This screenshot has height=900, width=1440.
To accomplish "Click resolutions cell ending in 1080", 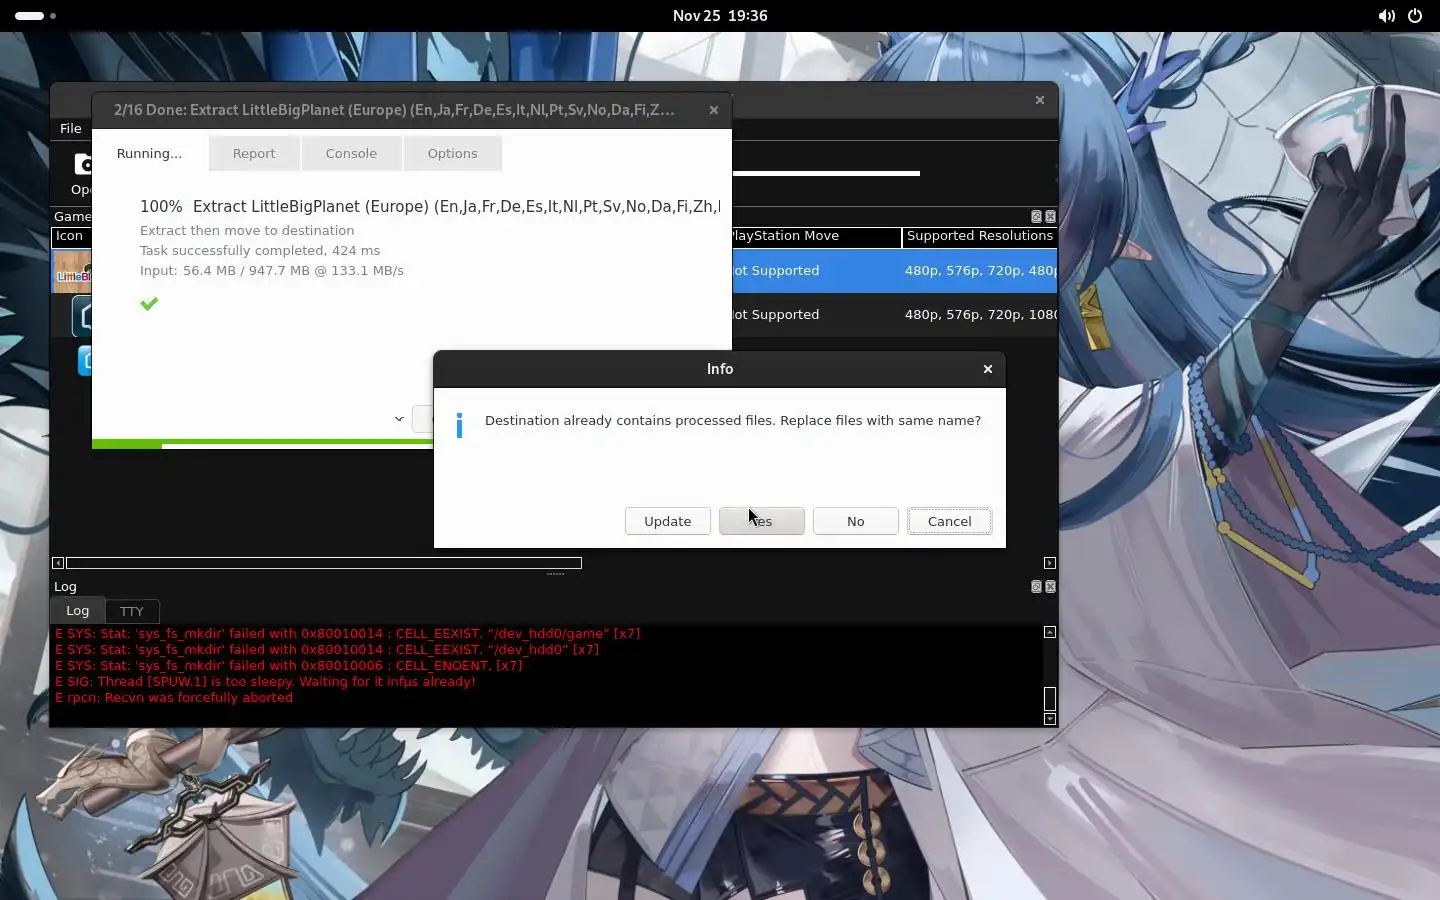I will pos(980,315).
